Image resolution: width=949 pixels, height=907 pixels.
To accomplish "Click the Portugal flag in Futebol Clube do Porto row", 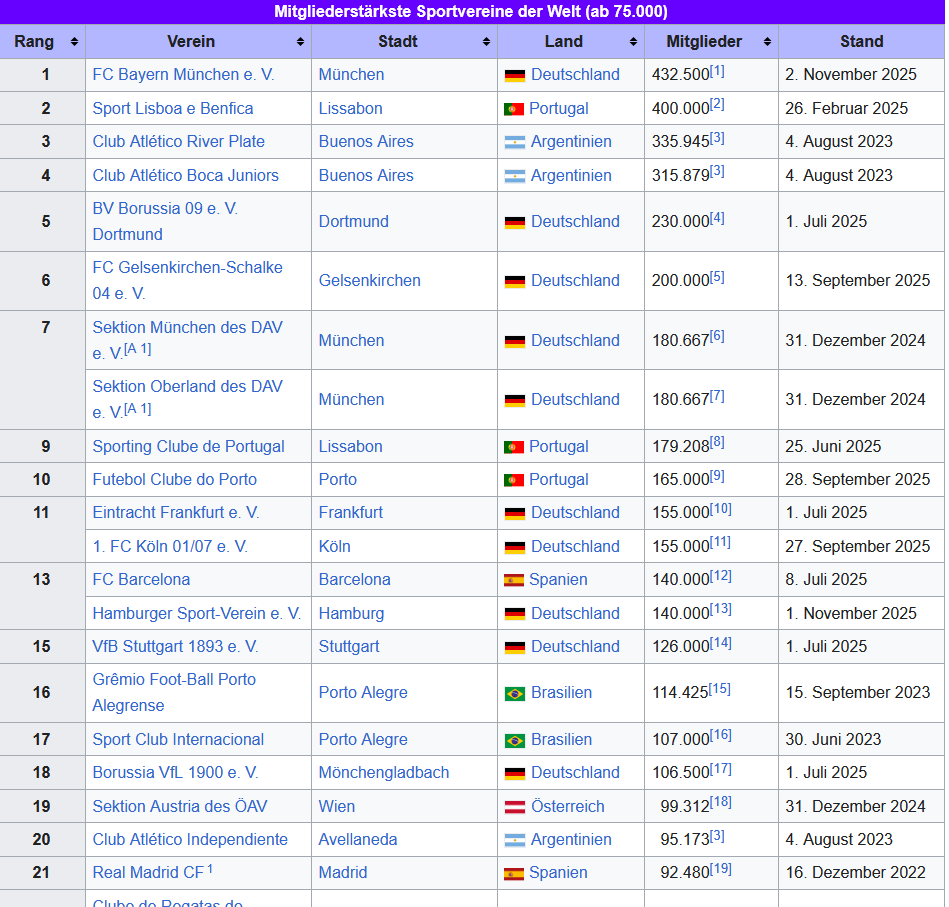I will click(x=514, y=480).
